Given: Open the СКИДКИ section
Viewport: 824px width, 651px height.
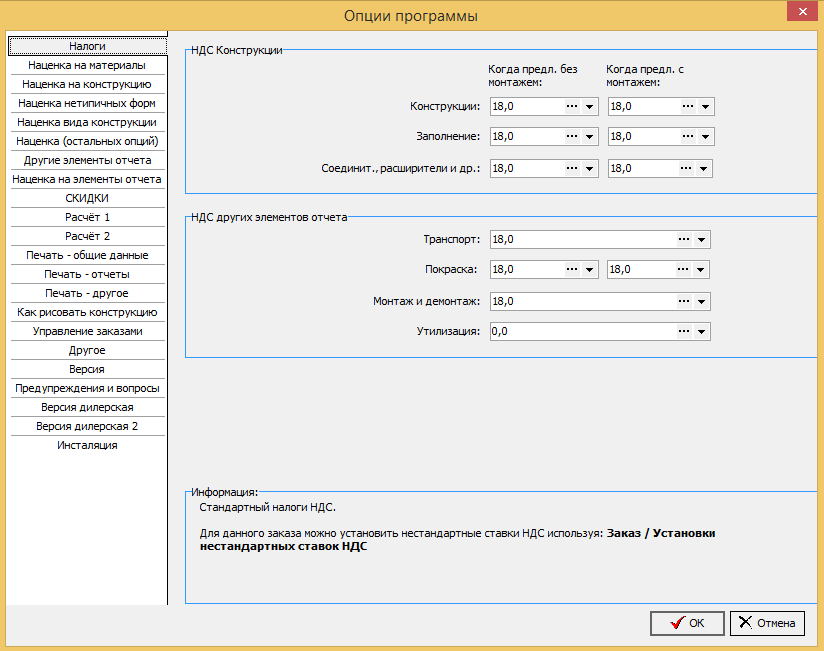Looking at the screenshot, I should (x=87, y=198).
